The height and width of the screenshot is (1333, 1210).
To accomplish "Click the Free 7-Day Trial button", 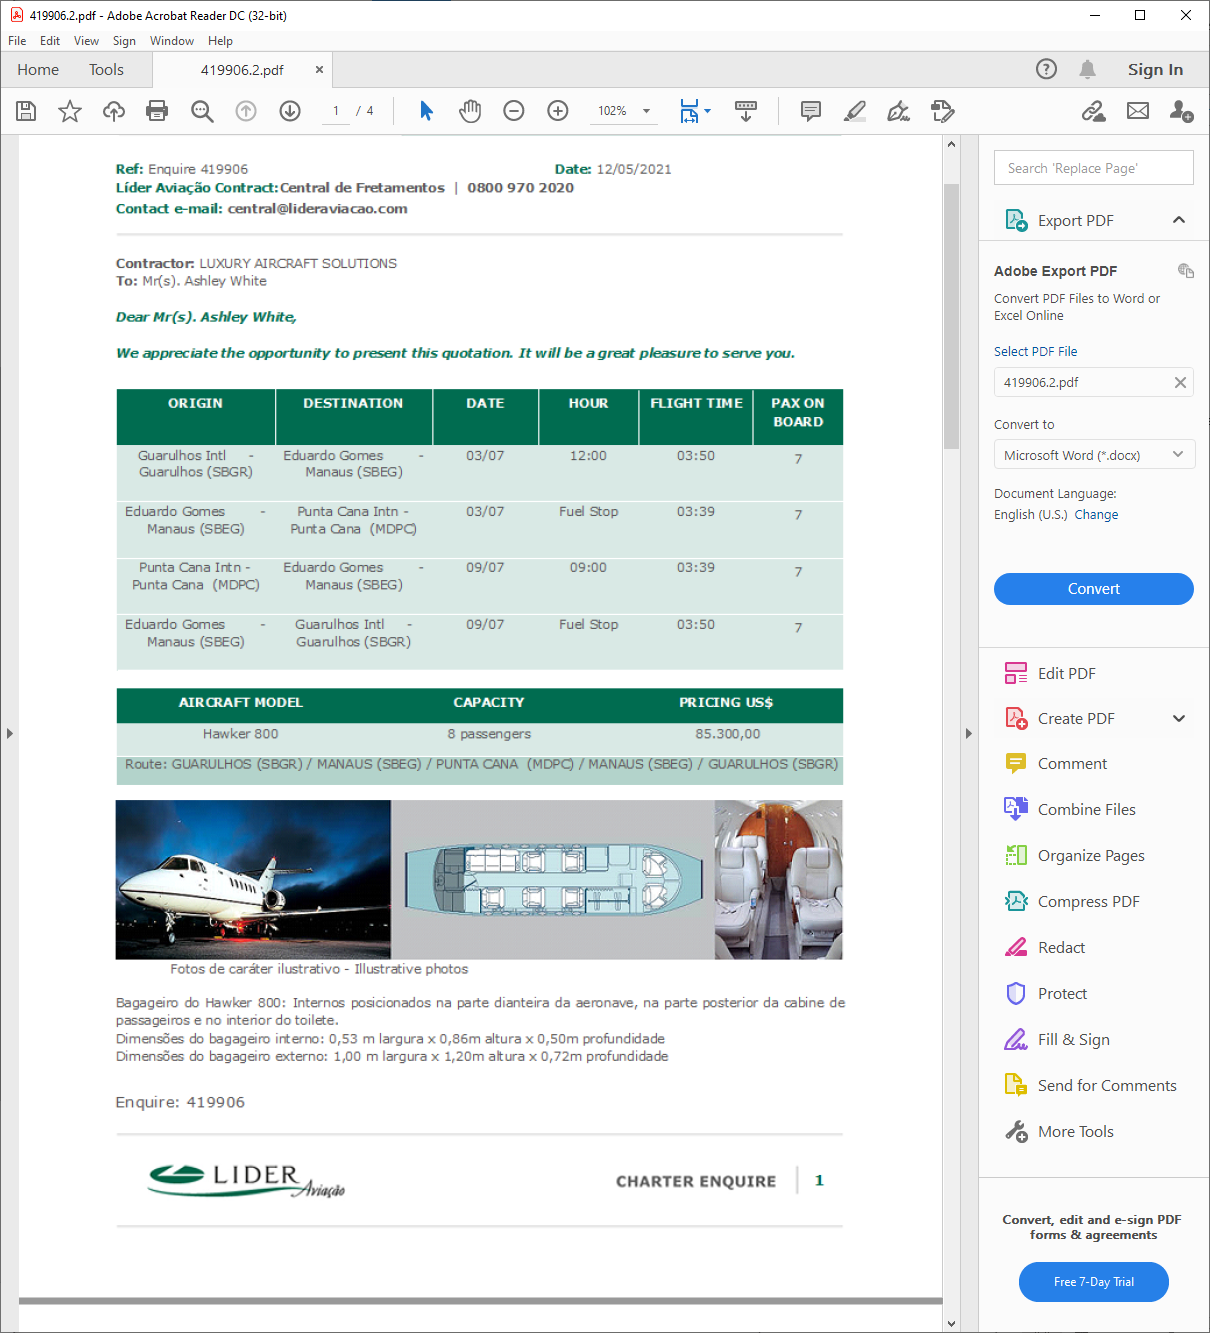I will [x=1094, y=1282].
